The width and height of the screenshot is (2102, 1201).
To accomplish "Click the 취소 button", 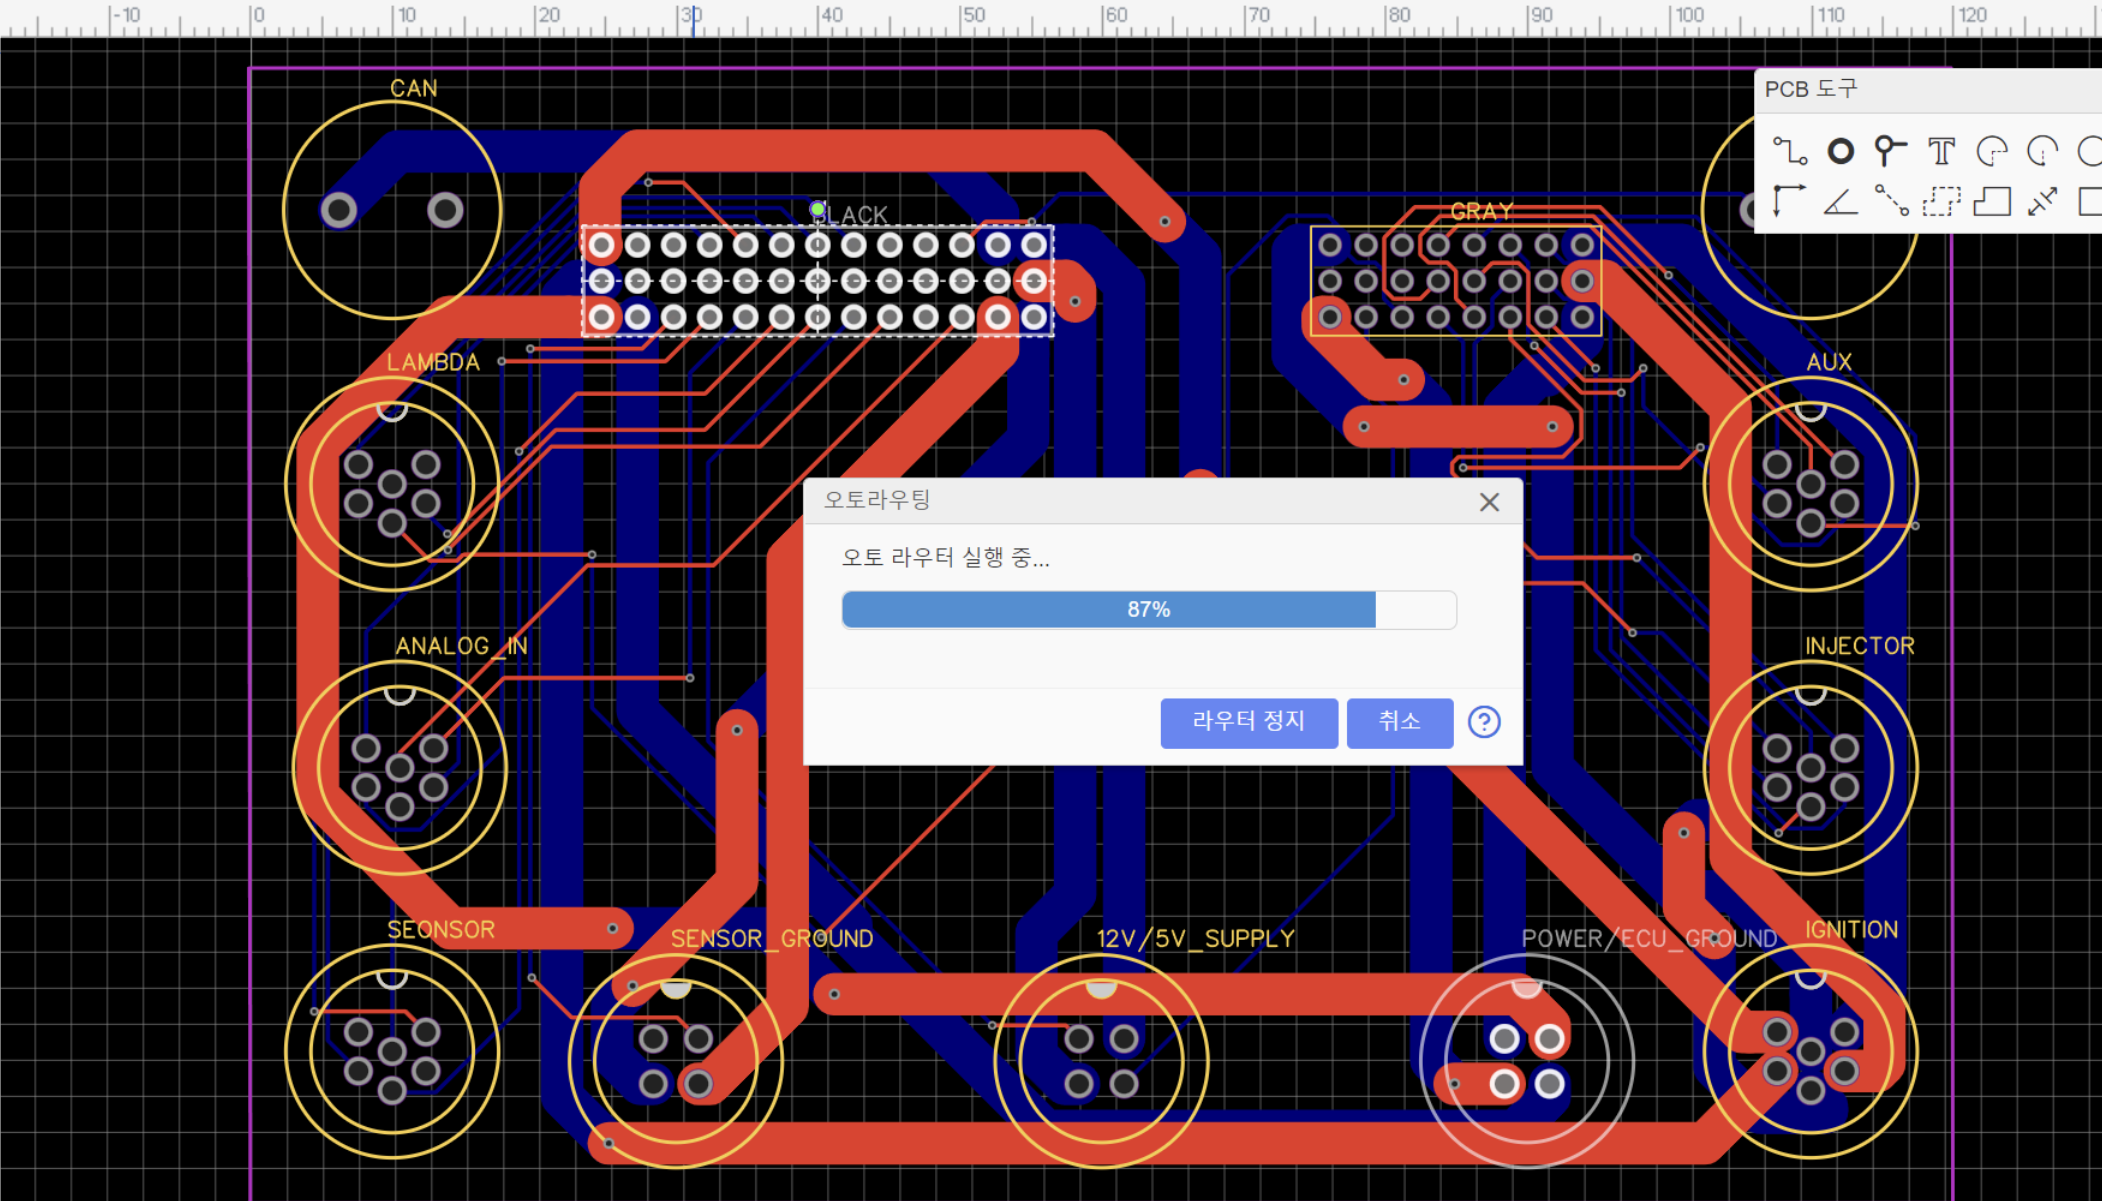I will click(1399, 722).
